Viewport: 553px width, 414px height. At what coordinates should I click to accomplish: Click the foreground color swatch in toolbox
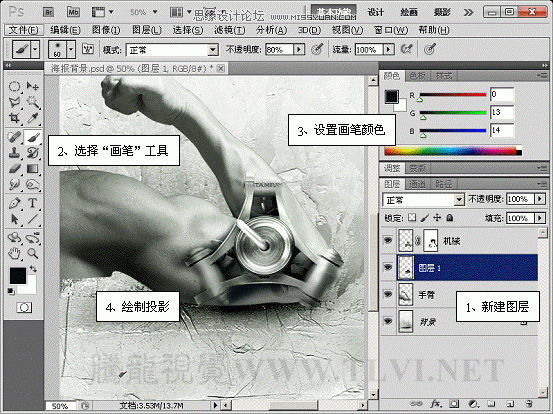(18, 275)
